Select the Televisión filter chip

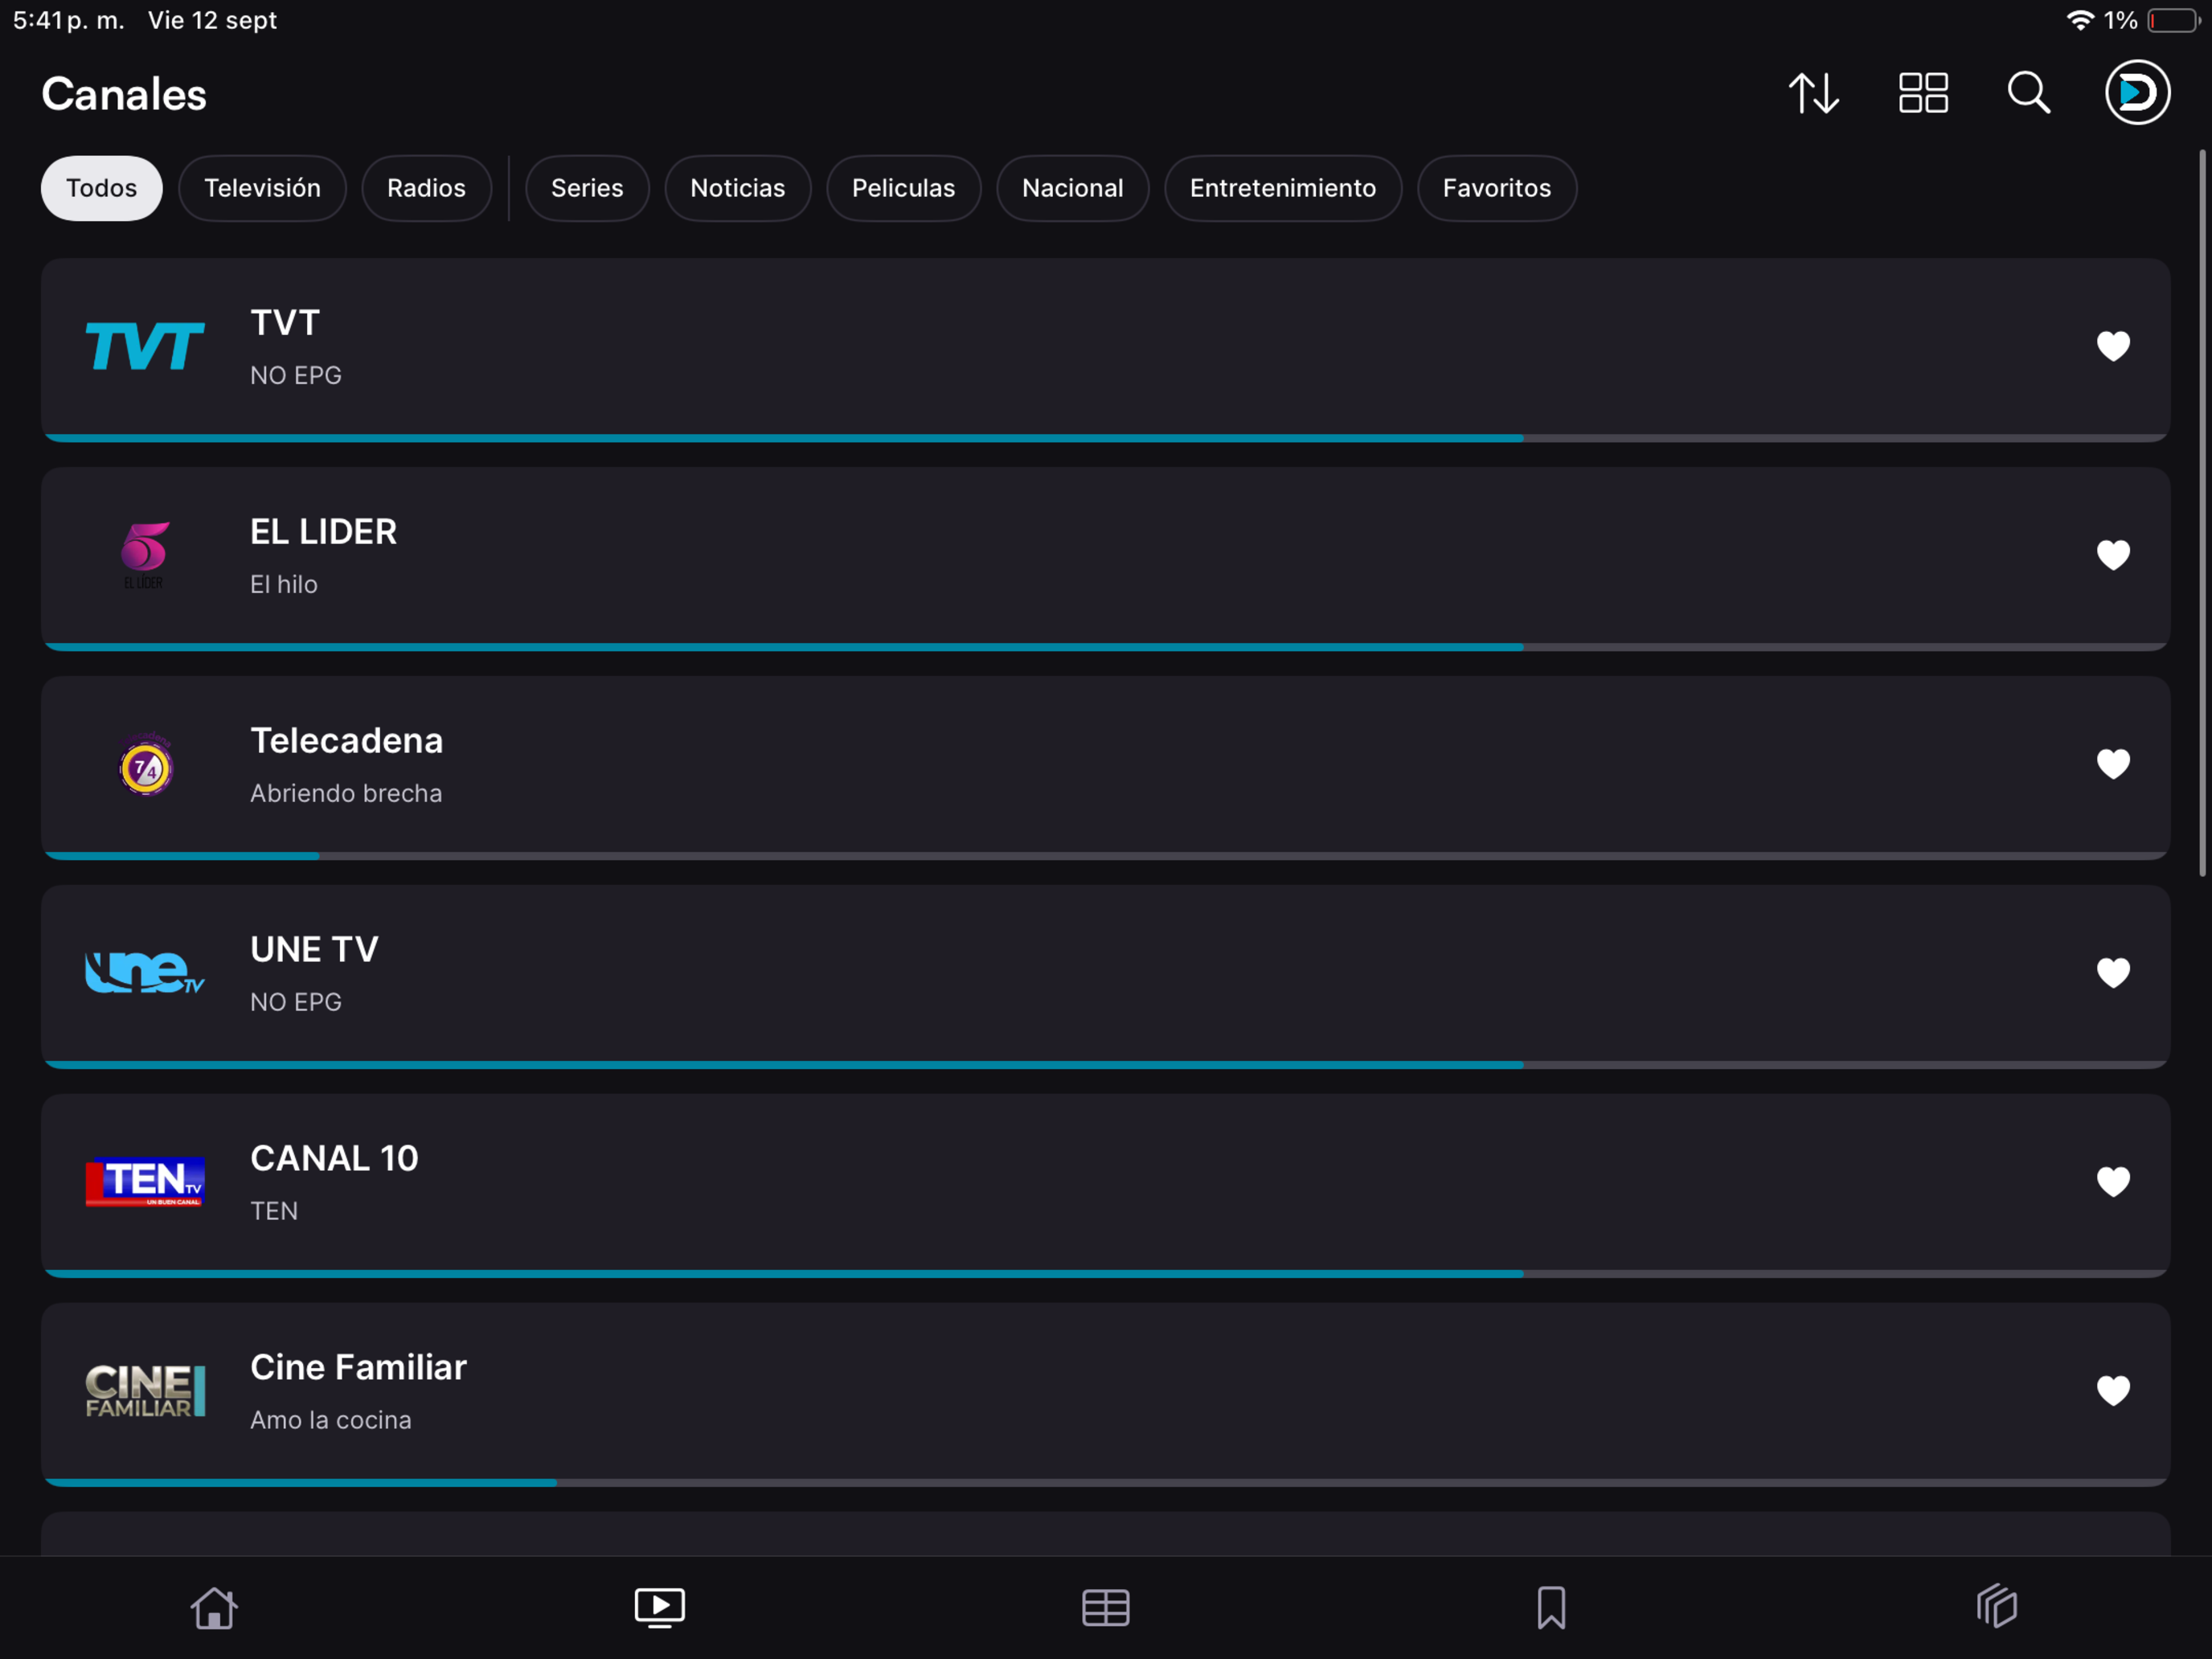coord(263,188)
